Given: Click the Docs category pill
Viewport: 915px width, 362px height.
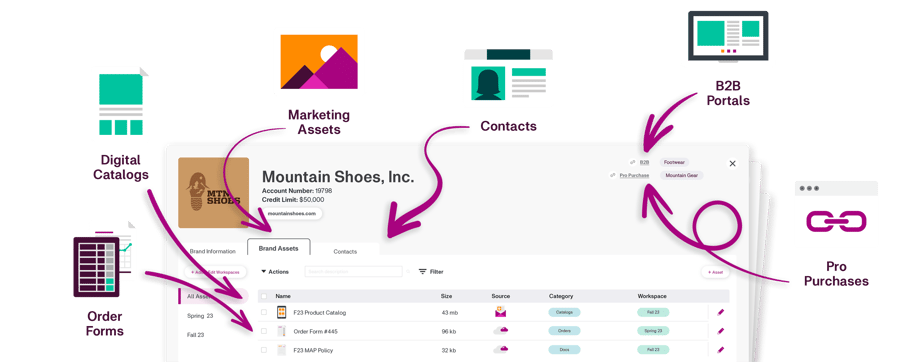Looking at the screenshot, I should [564, 350].
